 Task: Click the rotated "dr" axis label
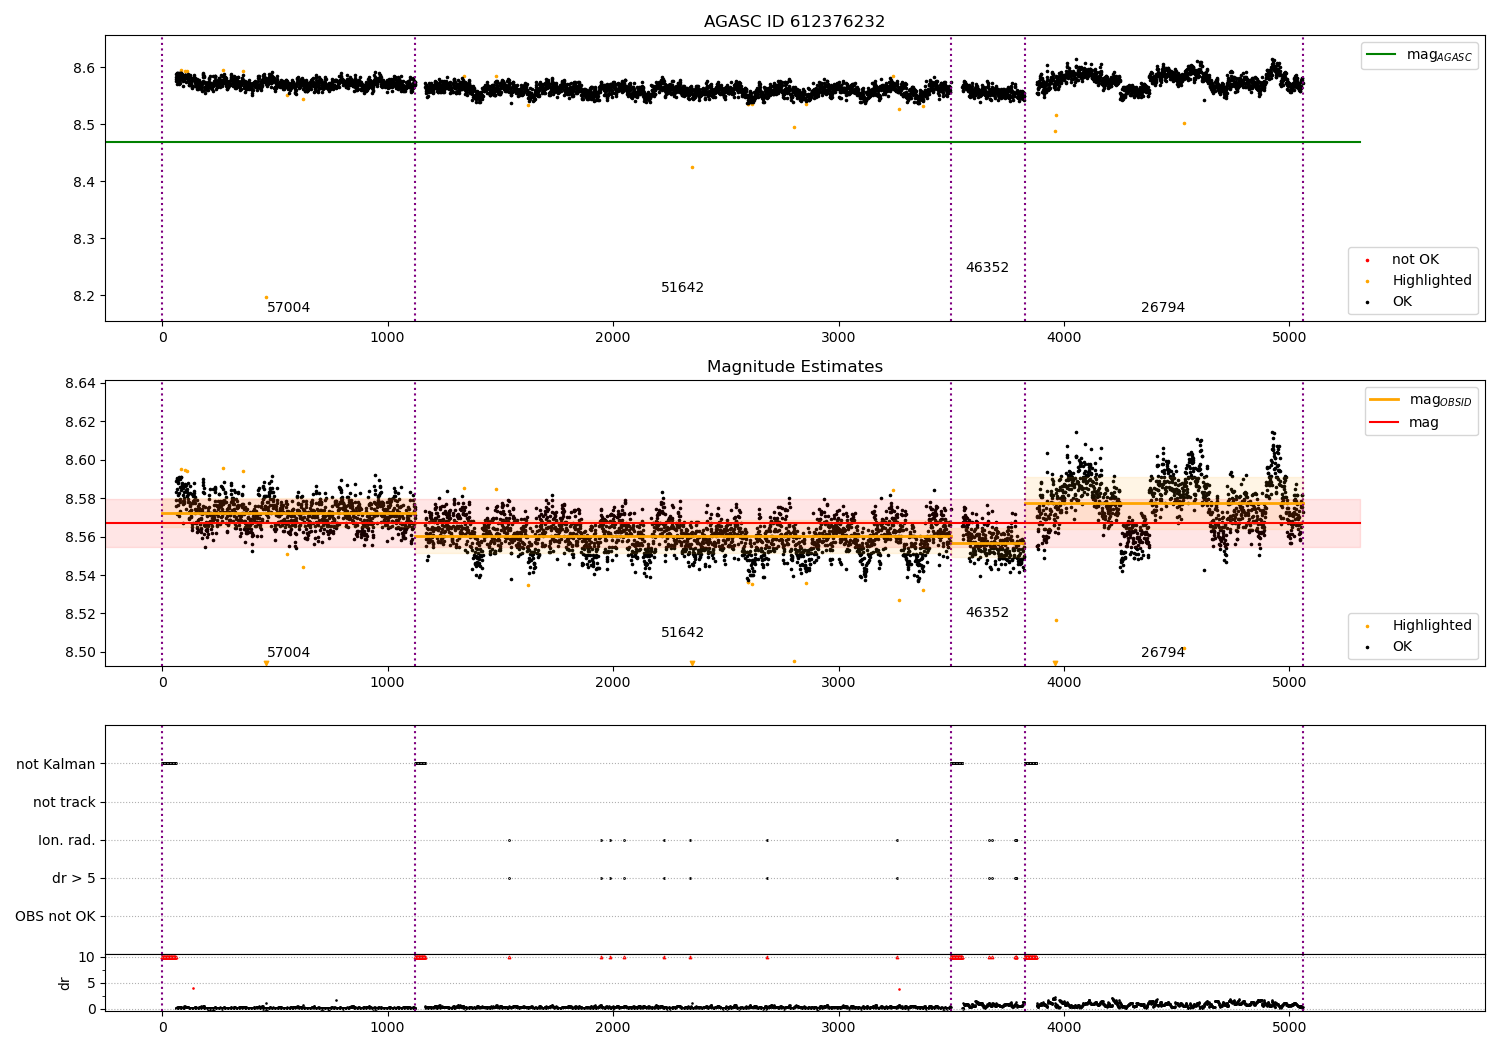[65, 983]
